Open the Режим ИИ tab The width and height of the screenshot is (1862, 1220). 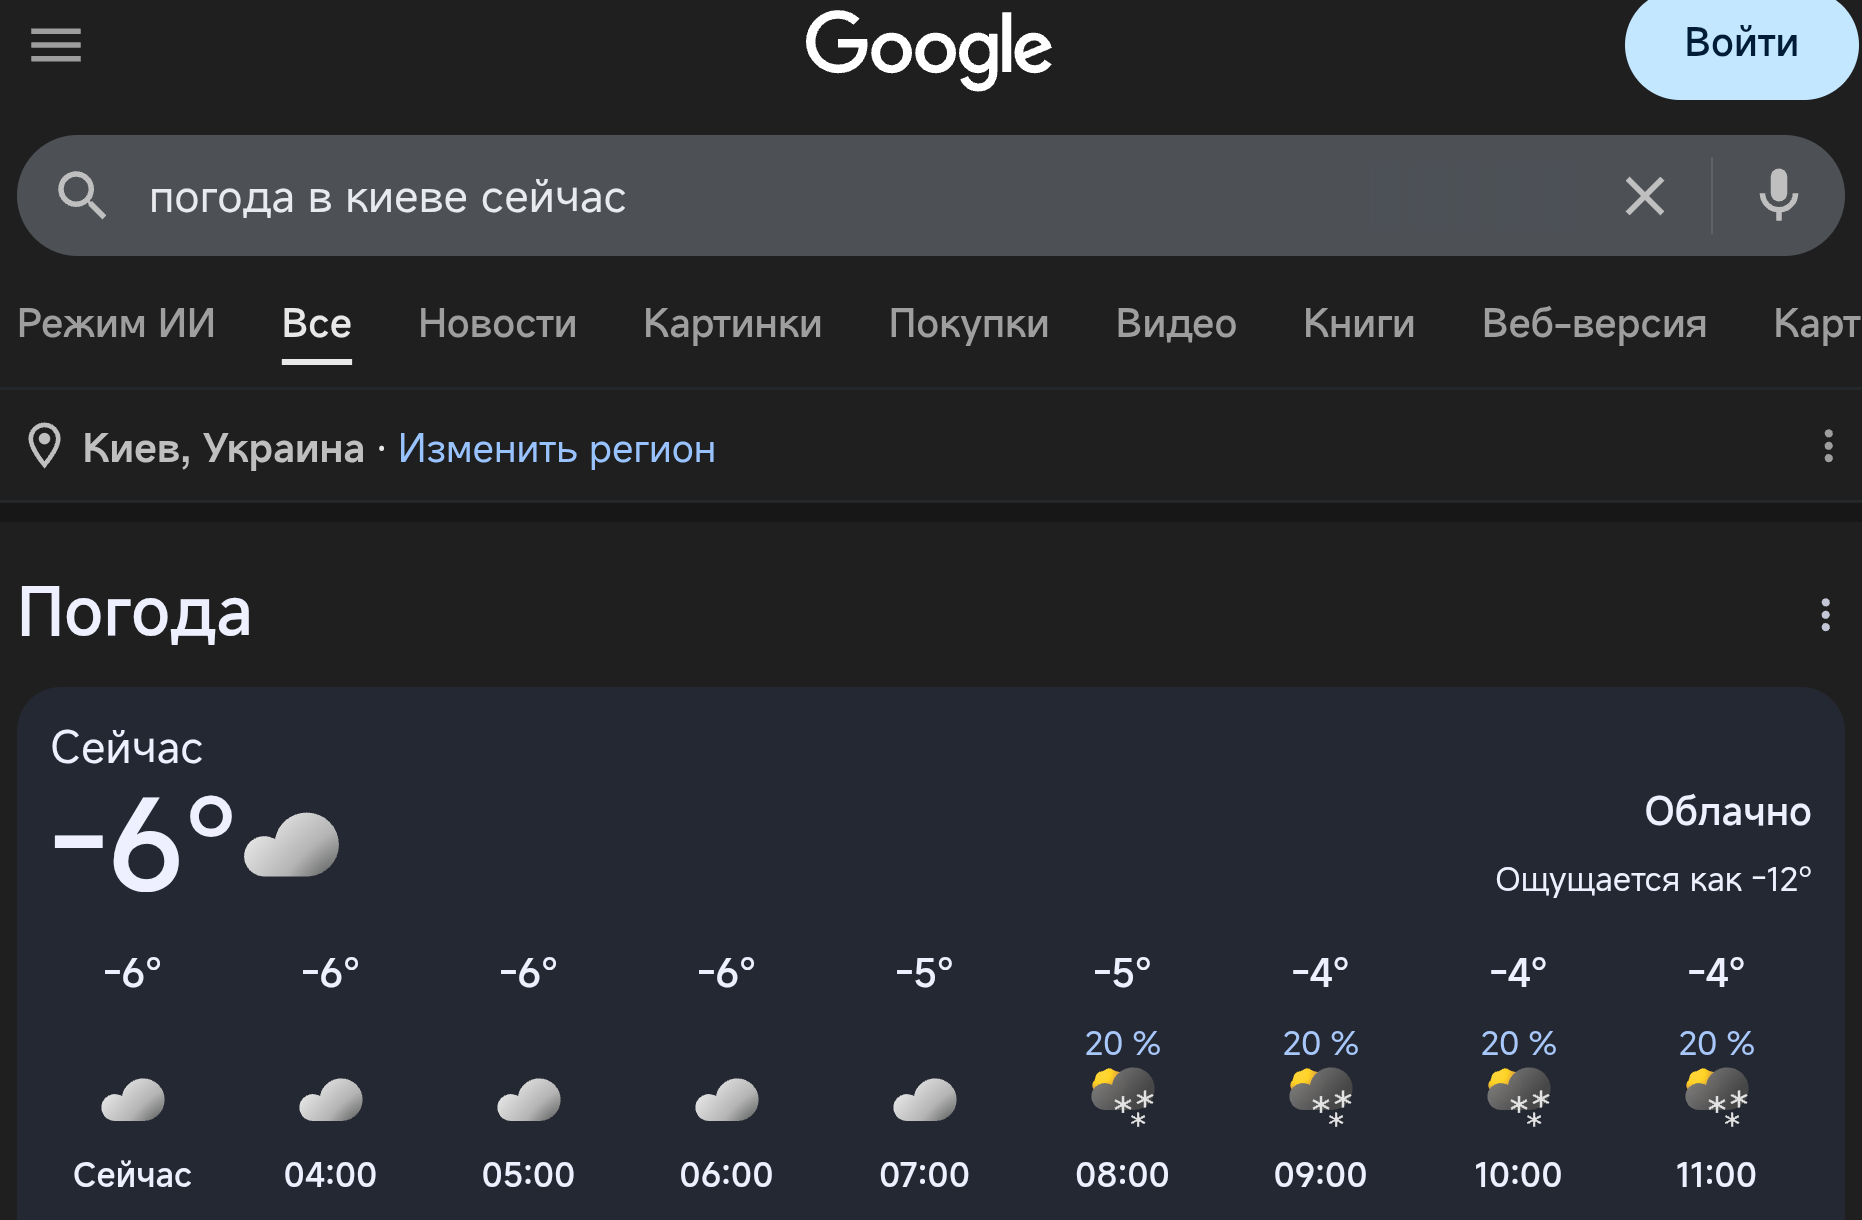pos(116,324)
